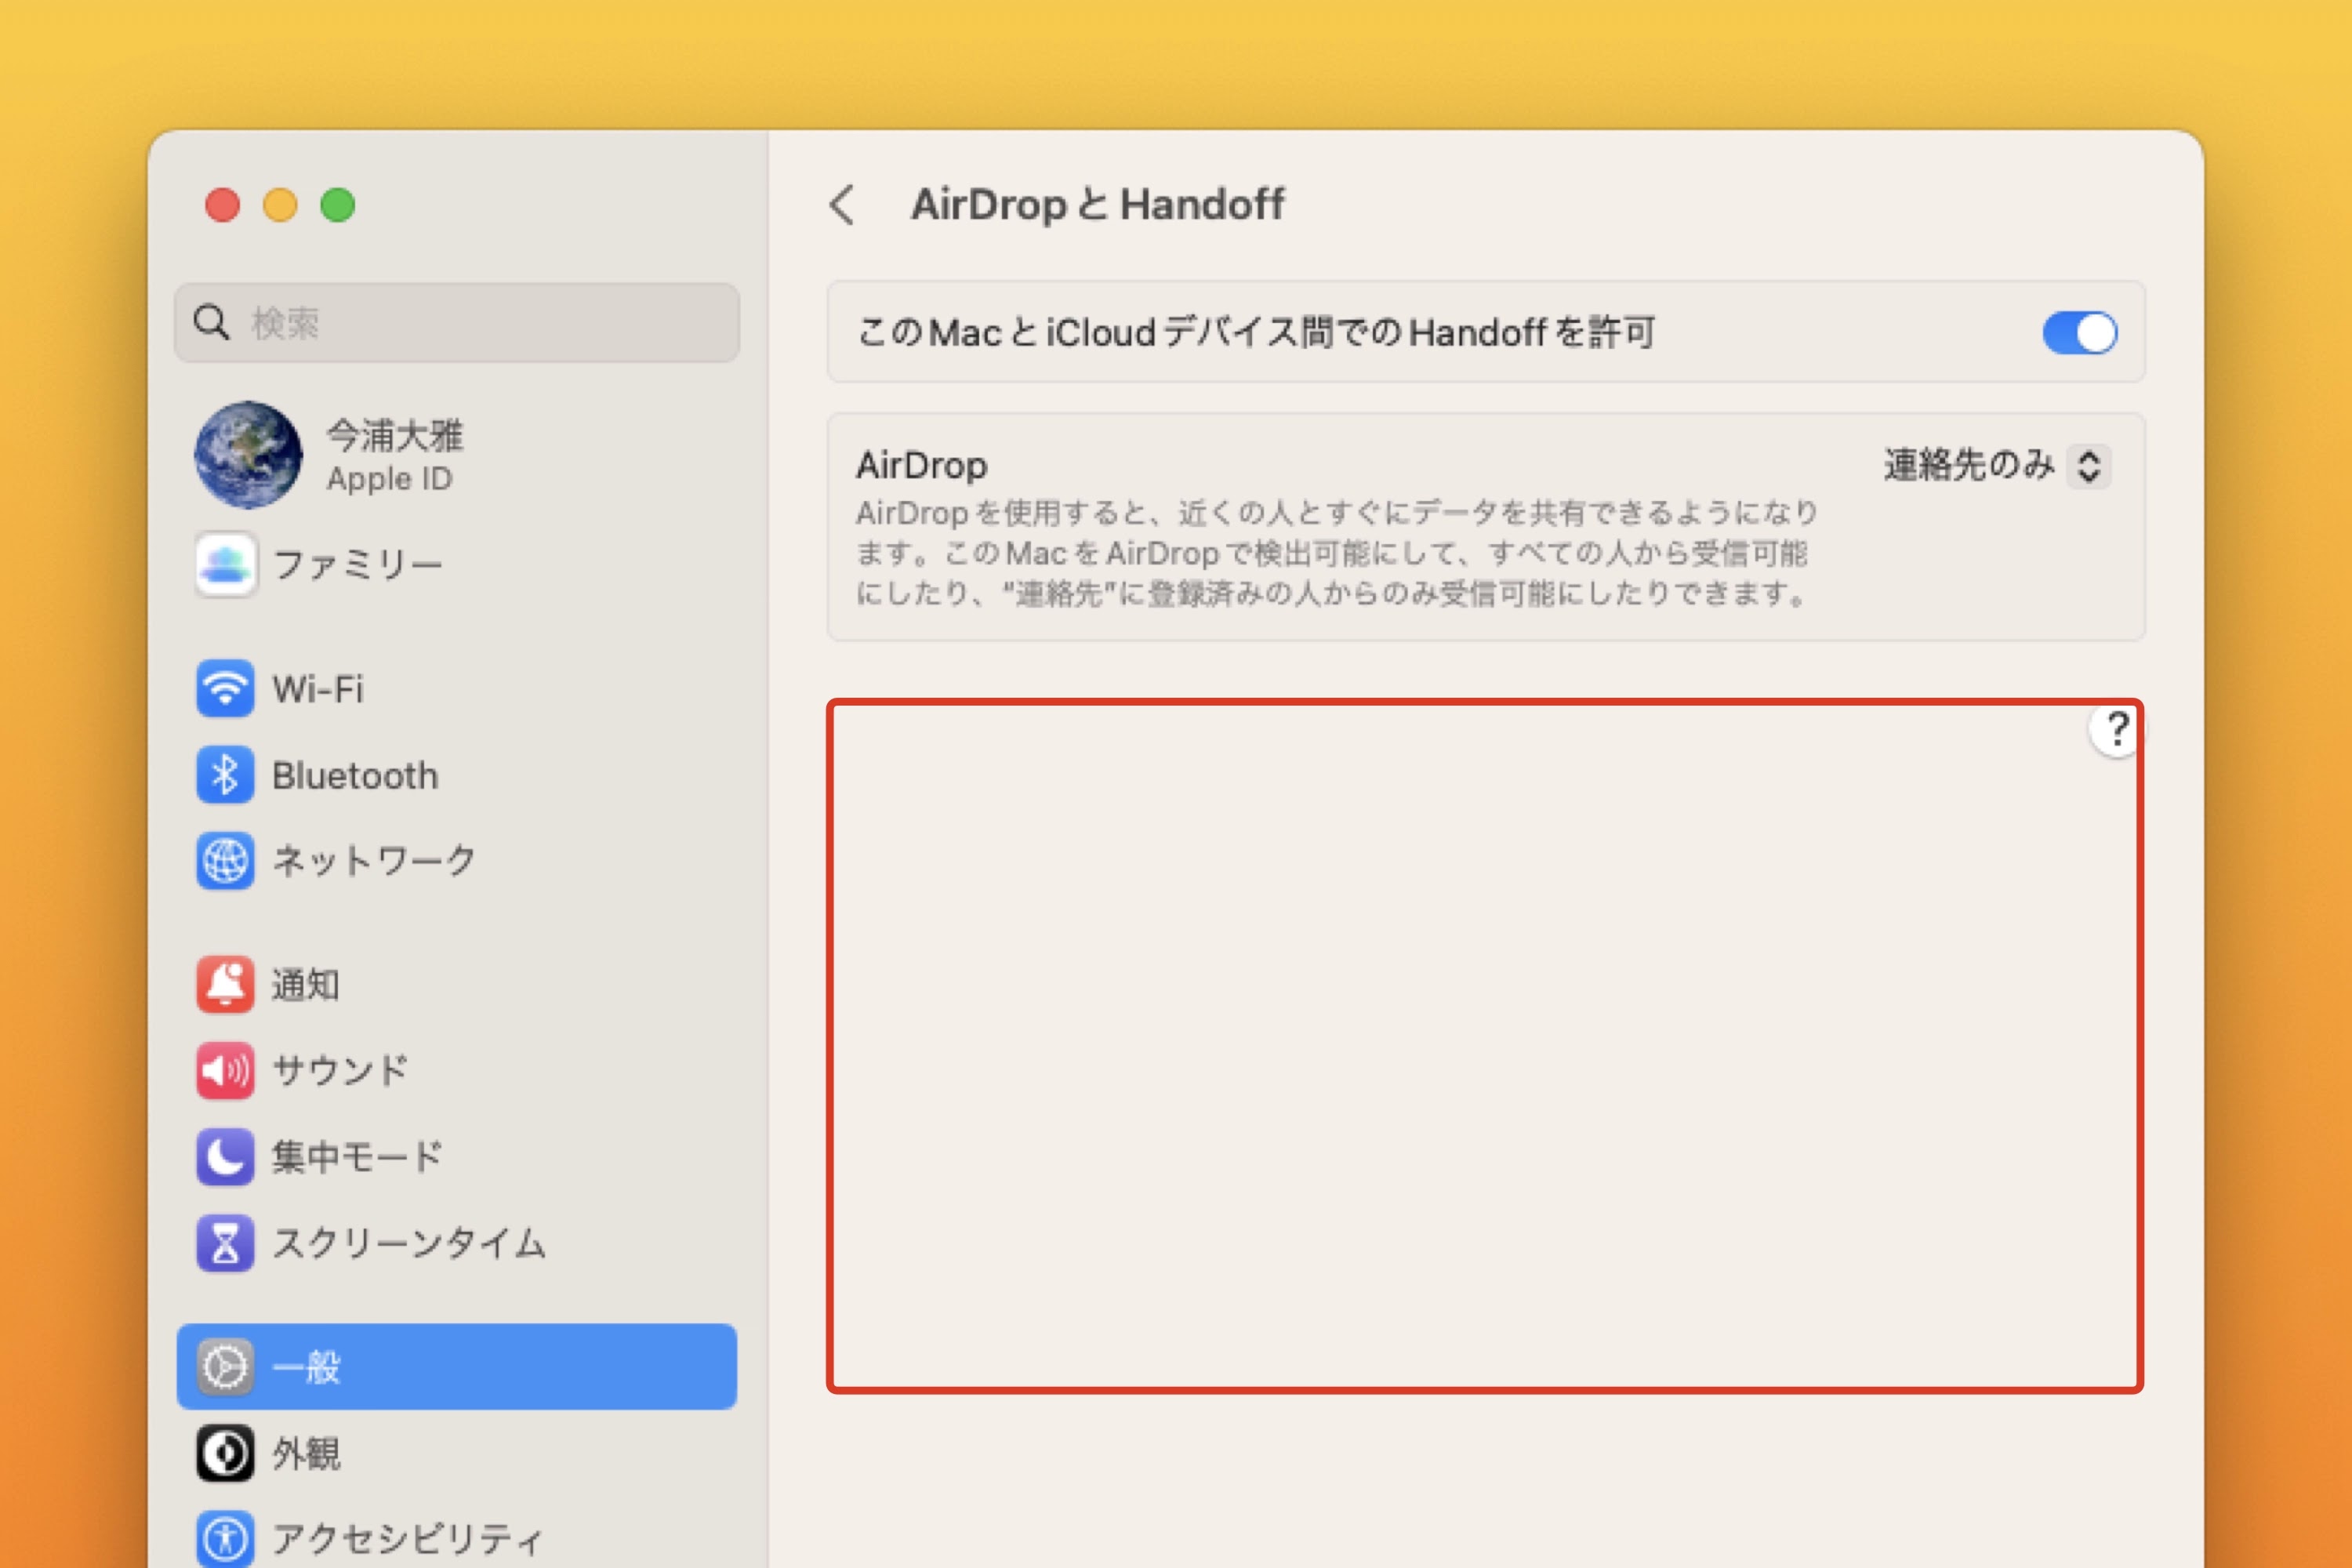Open 今浦大雅 Apple ID name
The width and height of the screenshot is (2352, 1568).
point(395,435)
